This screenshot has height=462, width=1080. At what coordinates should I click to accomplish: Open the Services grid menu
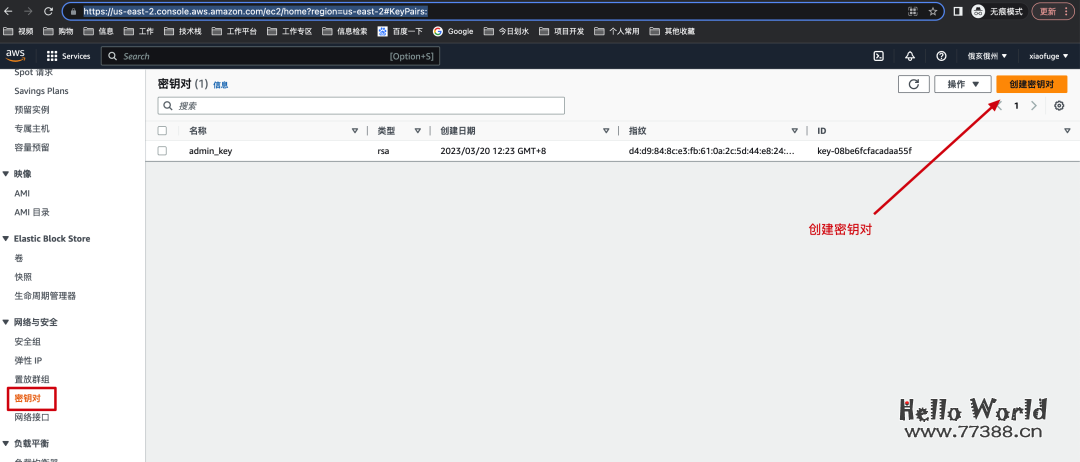[x=68, y=56]
